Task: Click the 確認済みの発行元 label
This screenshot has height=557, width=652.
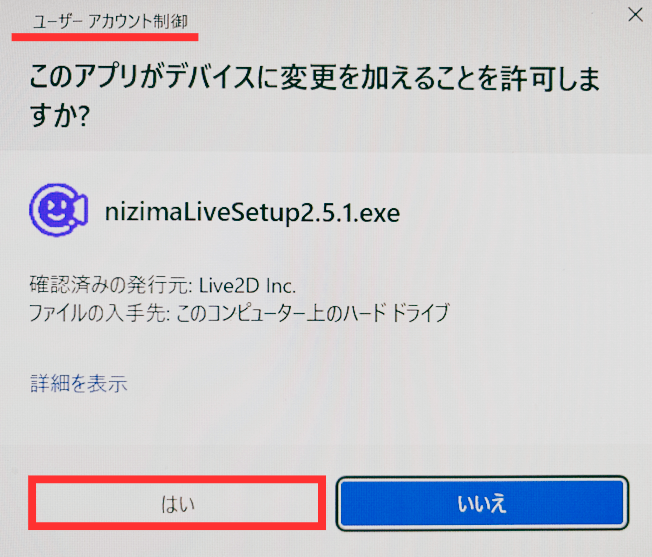Action: 111,285
